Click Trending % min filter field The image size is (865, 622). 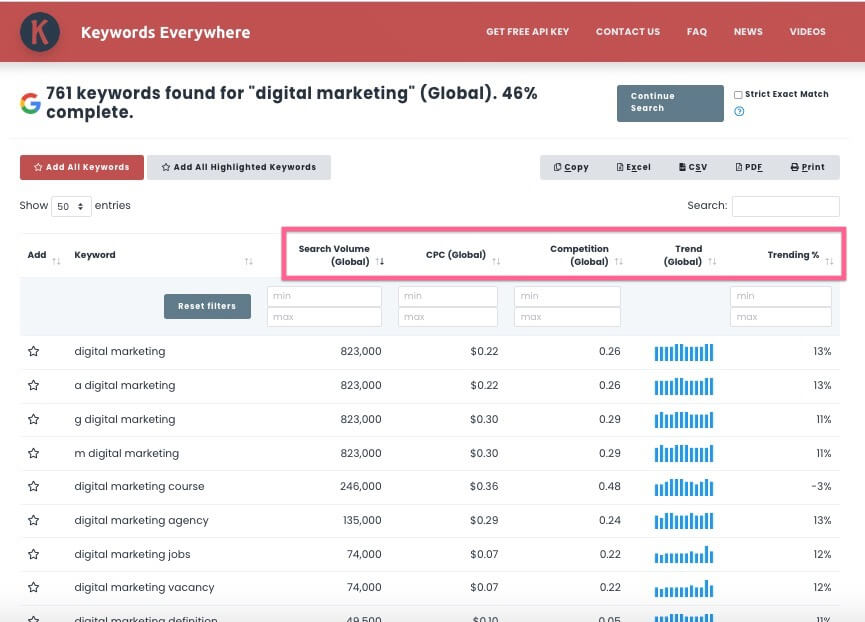(781, 296)
